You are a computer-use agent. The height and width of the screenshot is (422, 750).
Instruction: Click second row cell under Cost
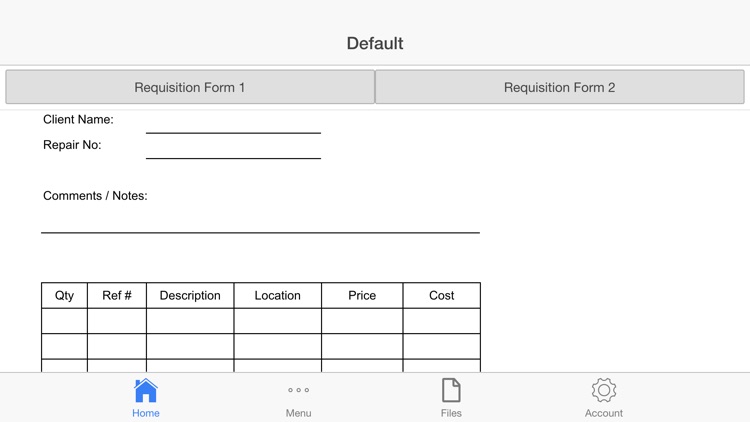click(441, 346)
